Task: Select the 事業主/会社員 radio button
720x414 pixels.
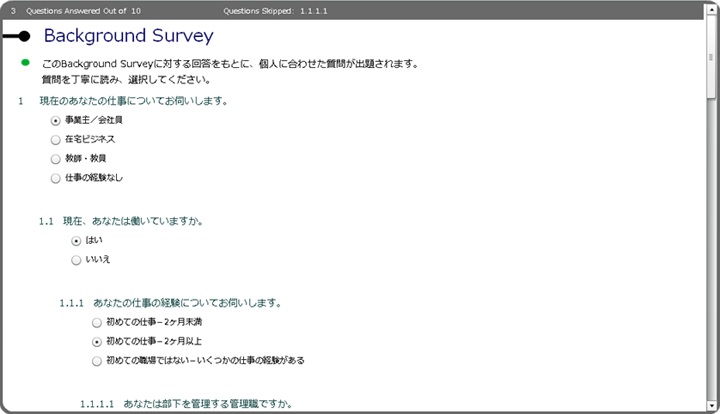Action: (x=56, y=120)
